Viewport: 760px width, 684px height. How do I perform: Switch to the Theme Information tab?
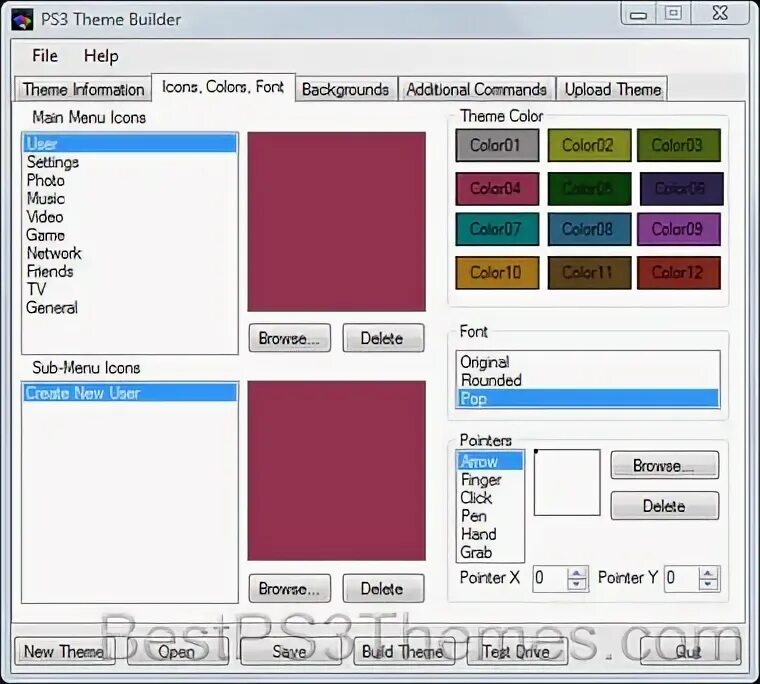click(x=83, y=89)
